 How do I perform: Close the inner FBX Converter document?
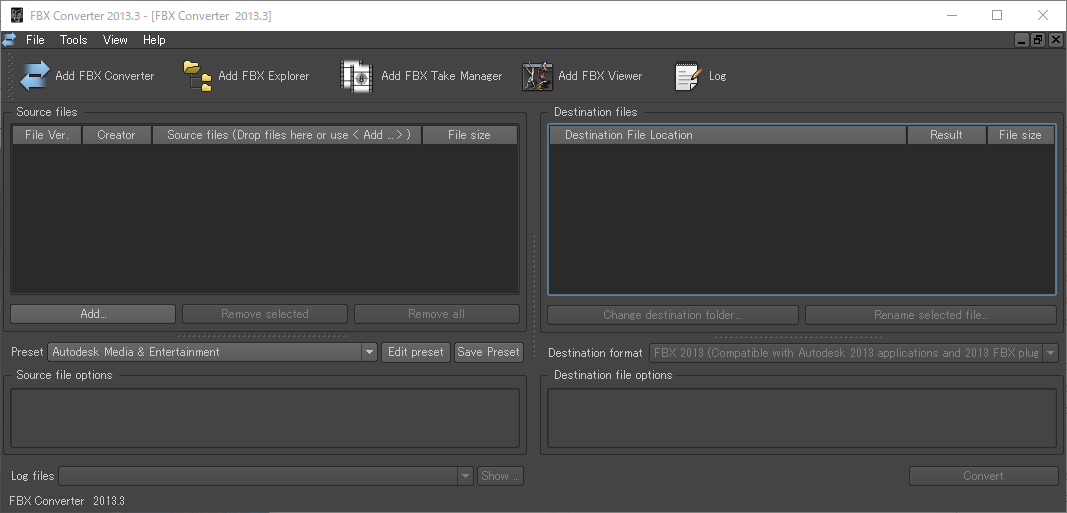click(x=1055, y=40)
